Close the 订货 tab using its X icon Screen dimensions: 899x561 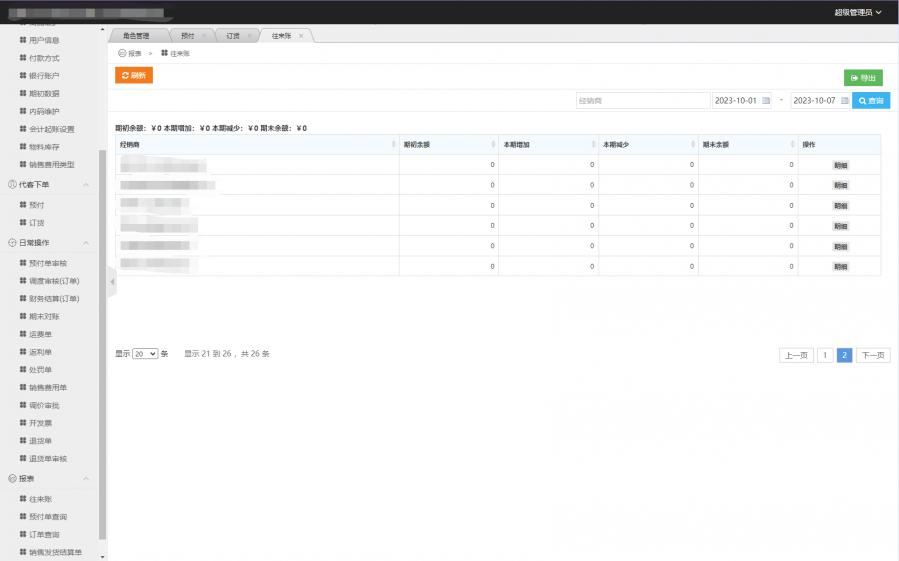tap(249, 36)
